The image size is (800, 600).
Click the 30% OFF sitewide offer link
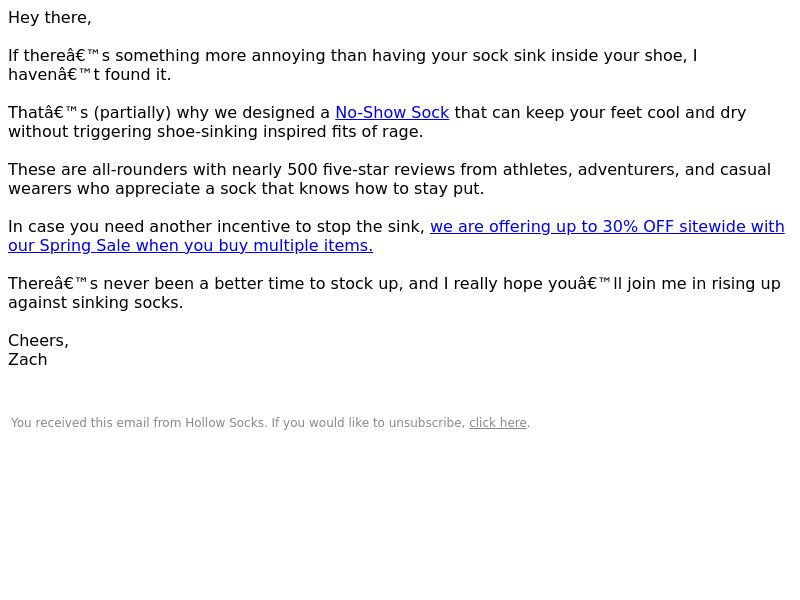coord(607,227)
